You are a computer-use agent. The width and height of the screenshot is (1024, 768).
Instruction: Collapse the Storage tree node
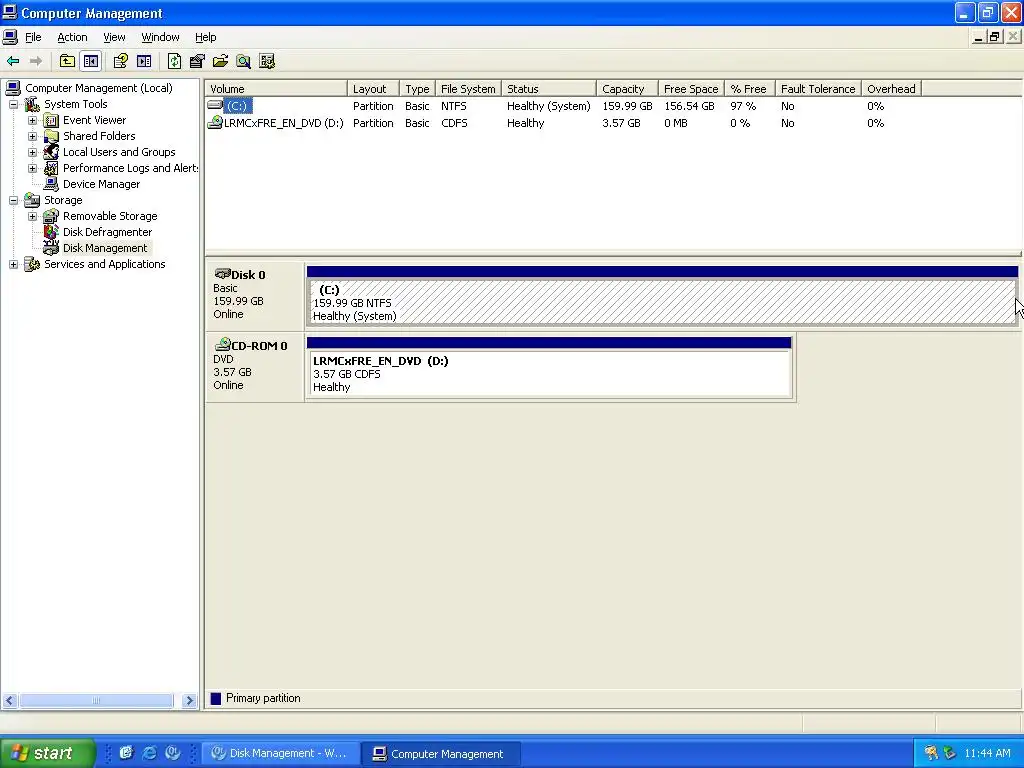tap(13, 200)
